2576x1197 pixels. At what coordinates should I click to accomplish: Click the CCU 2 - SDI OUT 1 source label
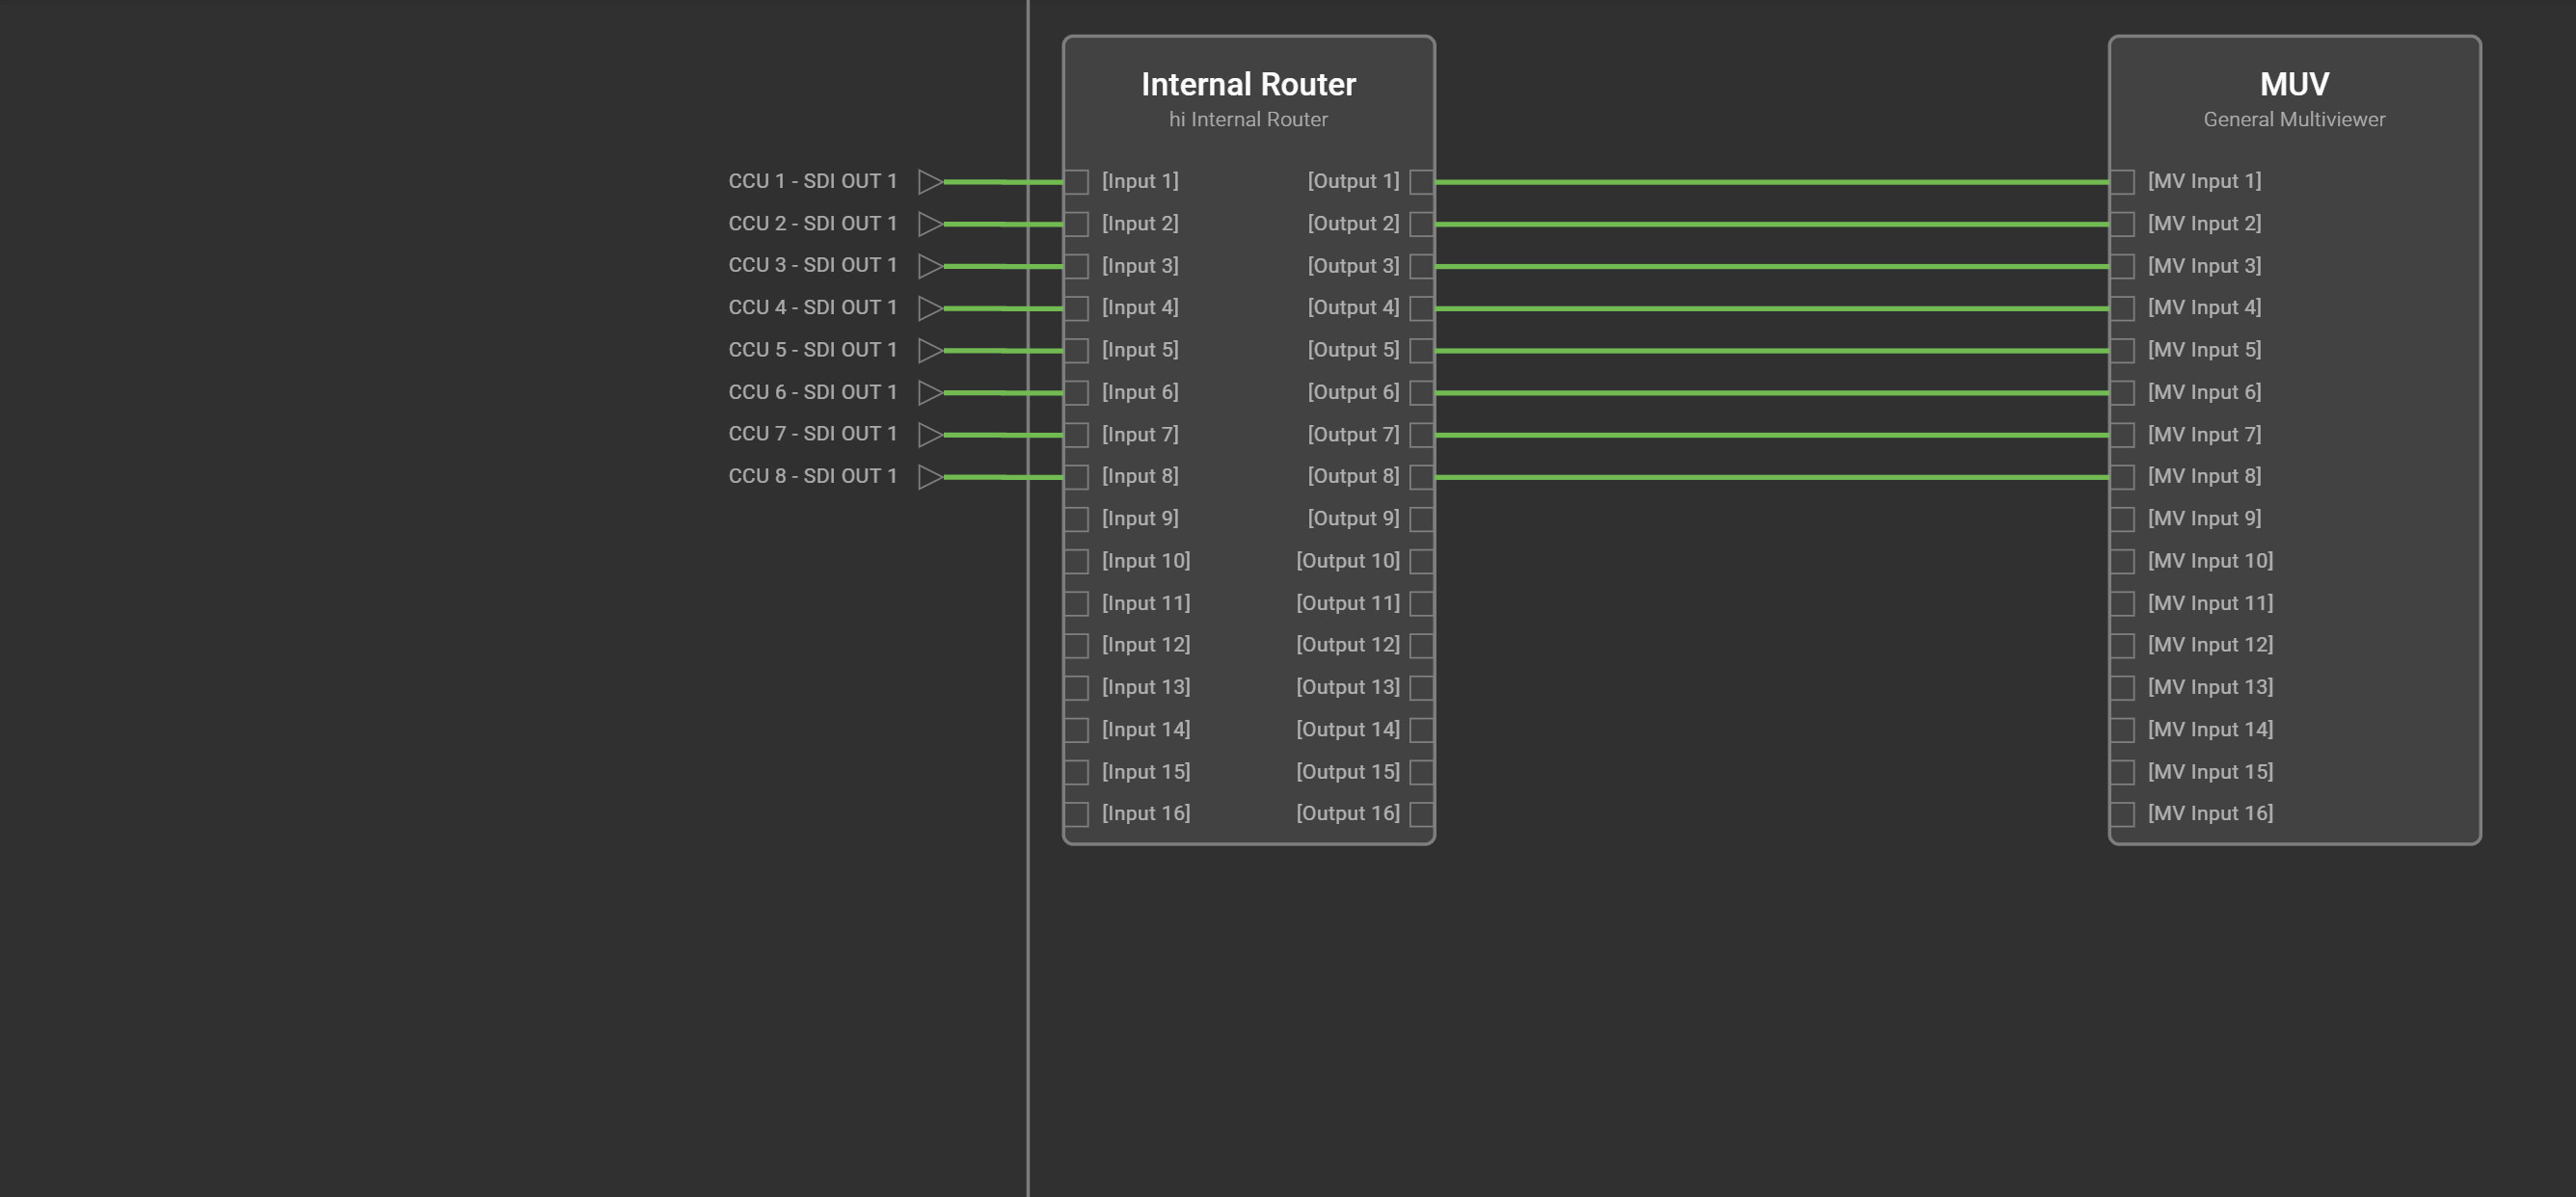(812, 223)
